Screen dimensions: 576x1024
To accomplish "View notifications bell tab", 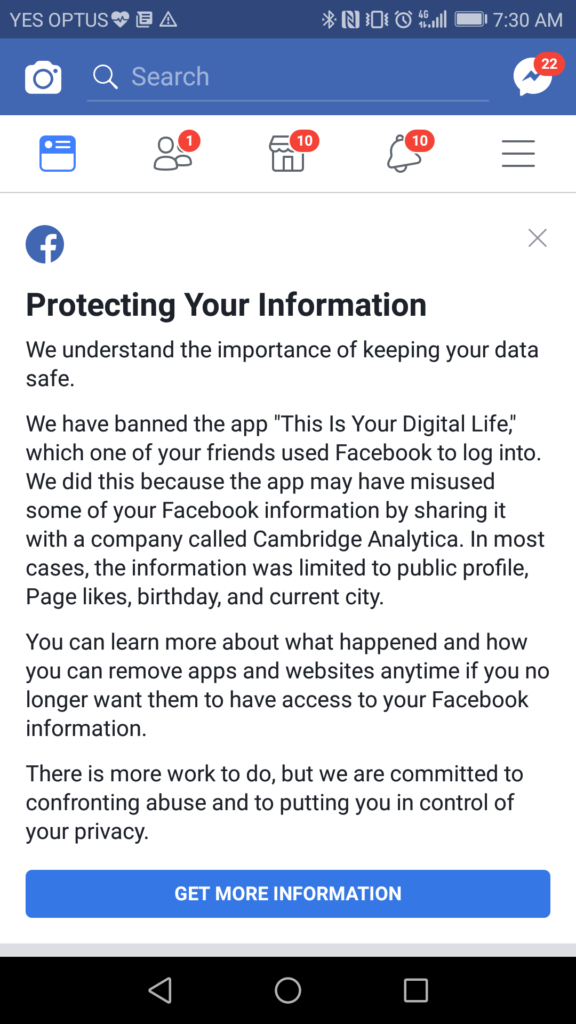I will [x=408, y=152].
